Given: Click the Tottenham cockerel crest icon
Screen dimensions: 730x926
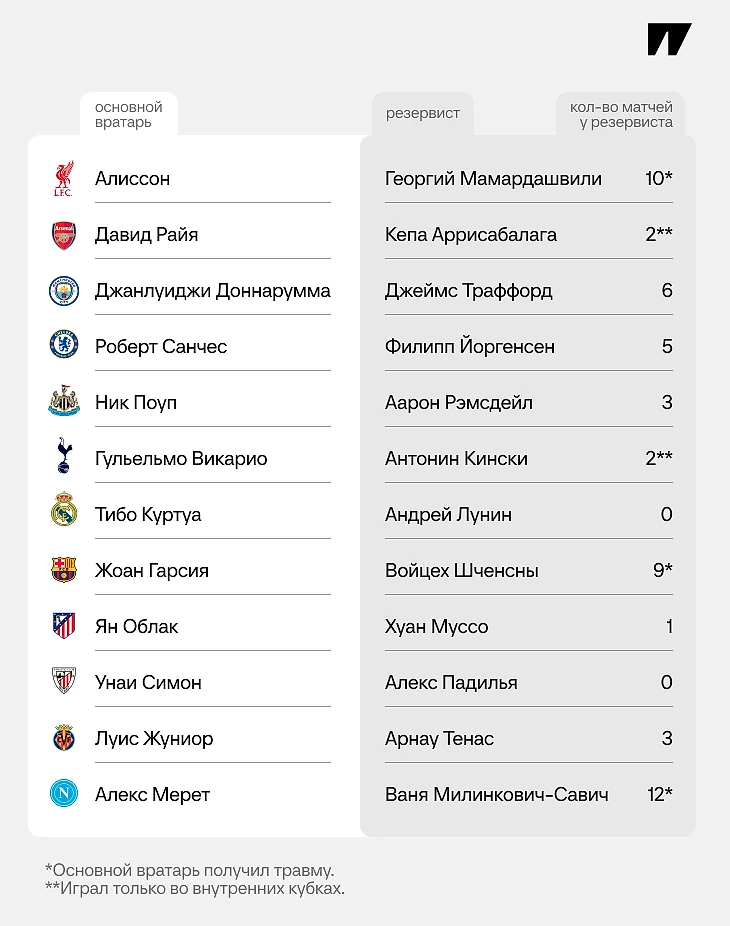Looking at the screenshot, I should [64, 458].
